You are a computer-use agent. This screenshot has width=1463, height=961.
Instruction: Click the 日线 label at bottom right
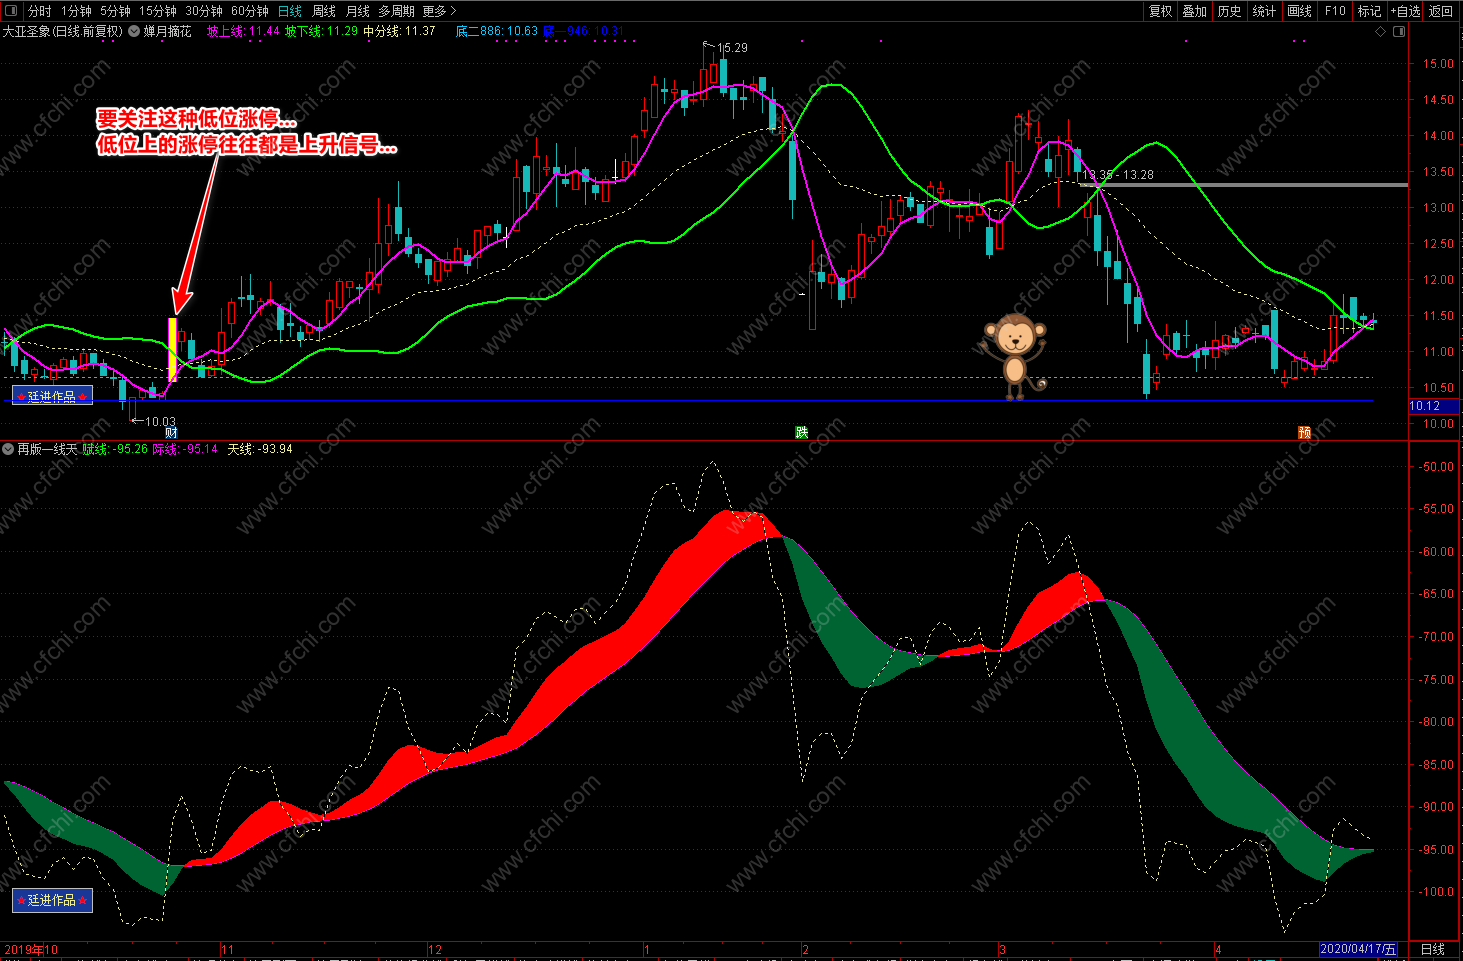point(1433,949)
